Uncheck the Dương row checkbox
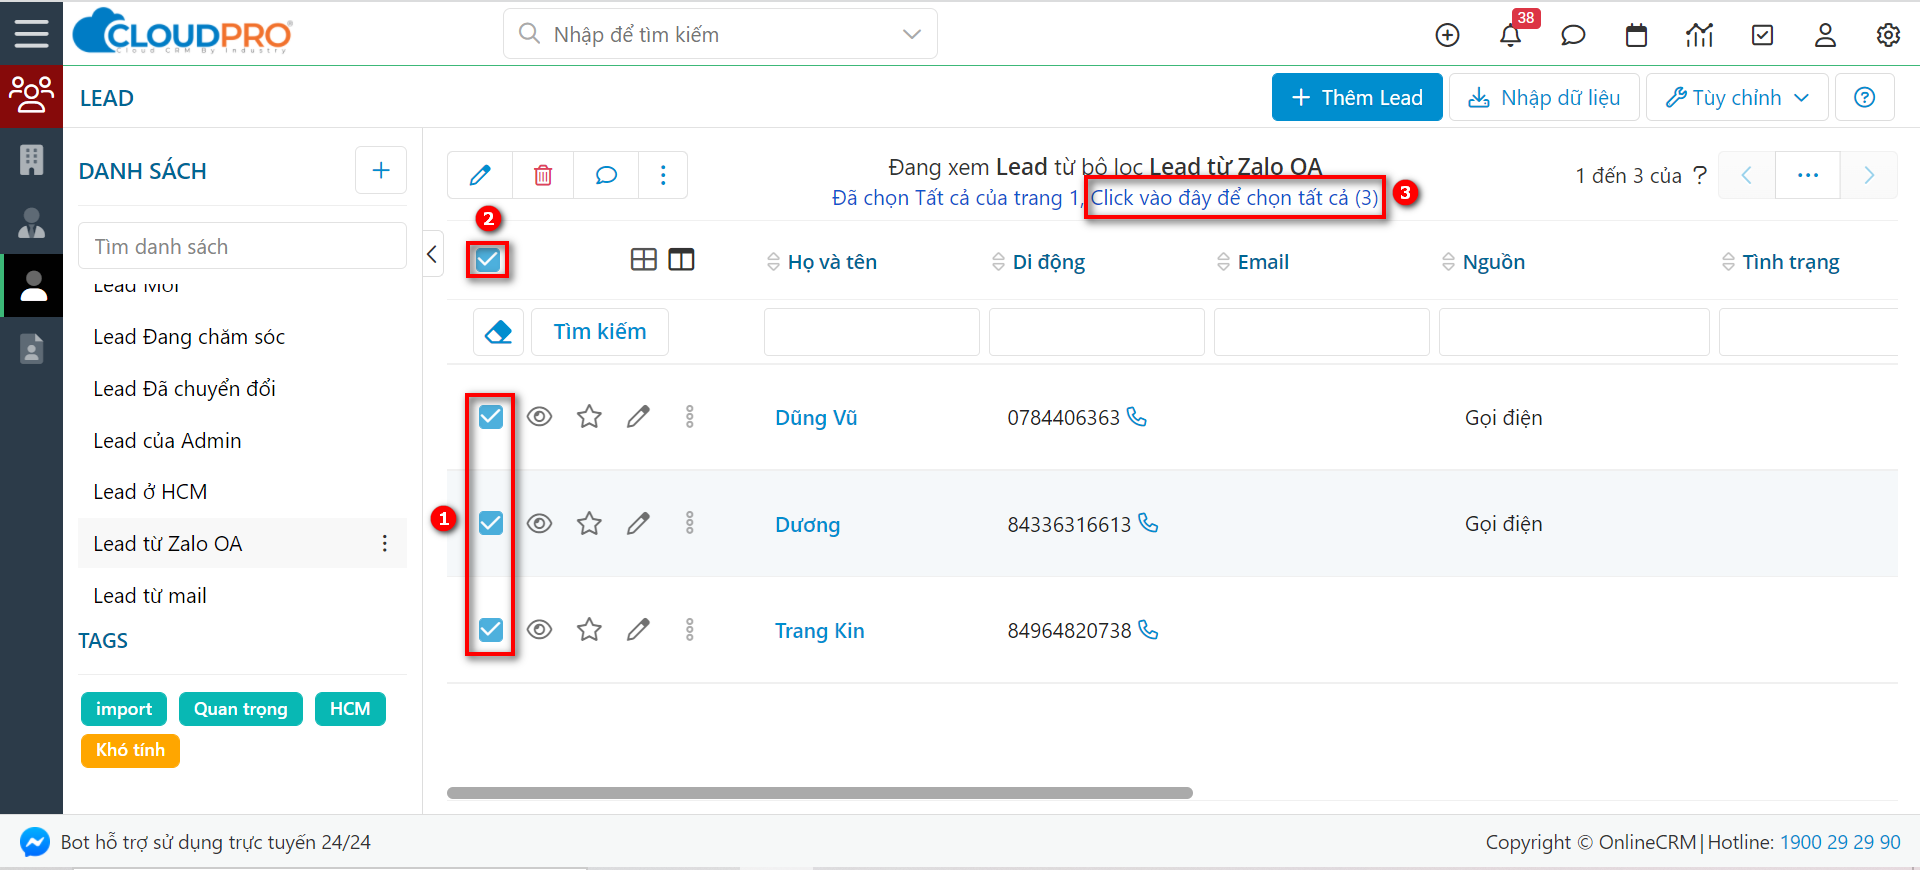The height and width of the screenshot is (870, 1920). tap(491, 522)
